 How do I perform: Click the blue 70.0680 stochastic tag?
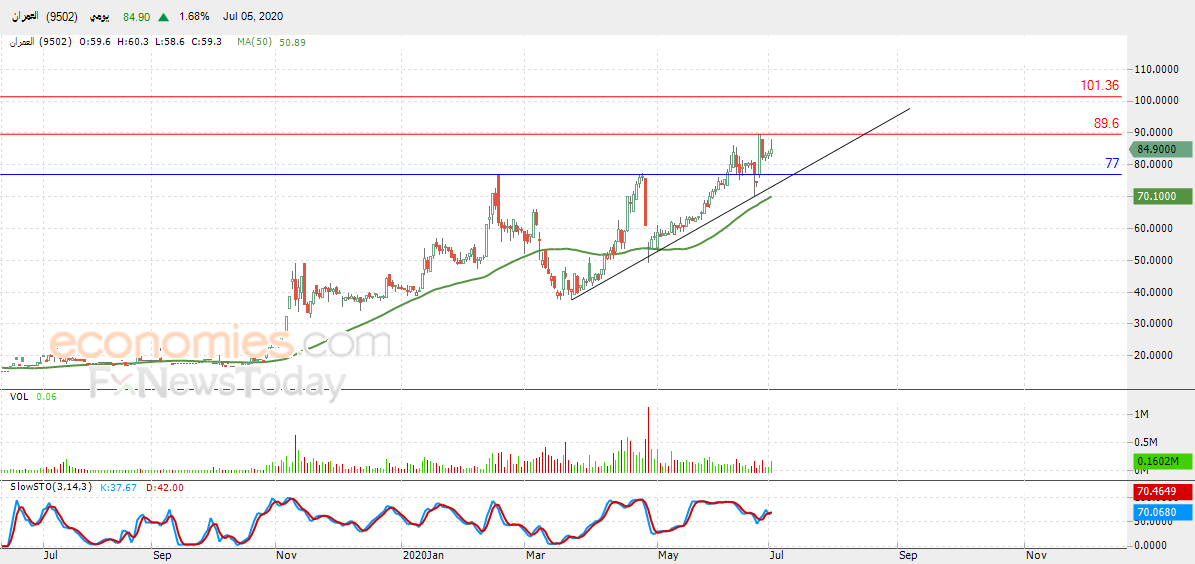click(x=1161, y=513)
